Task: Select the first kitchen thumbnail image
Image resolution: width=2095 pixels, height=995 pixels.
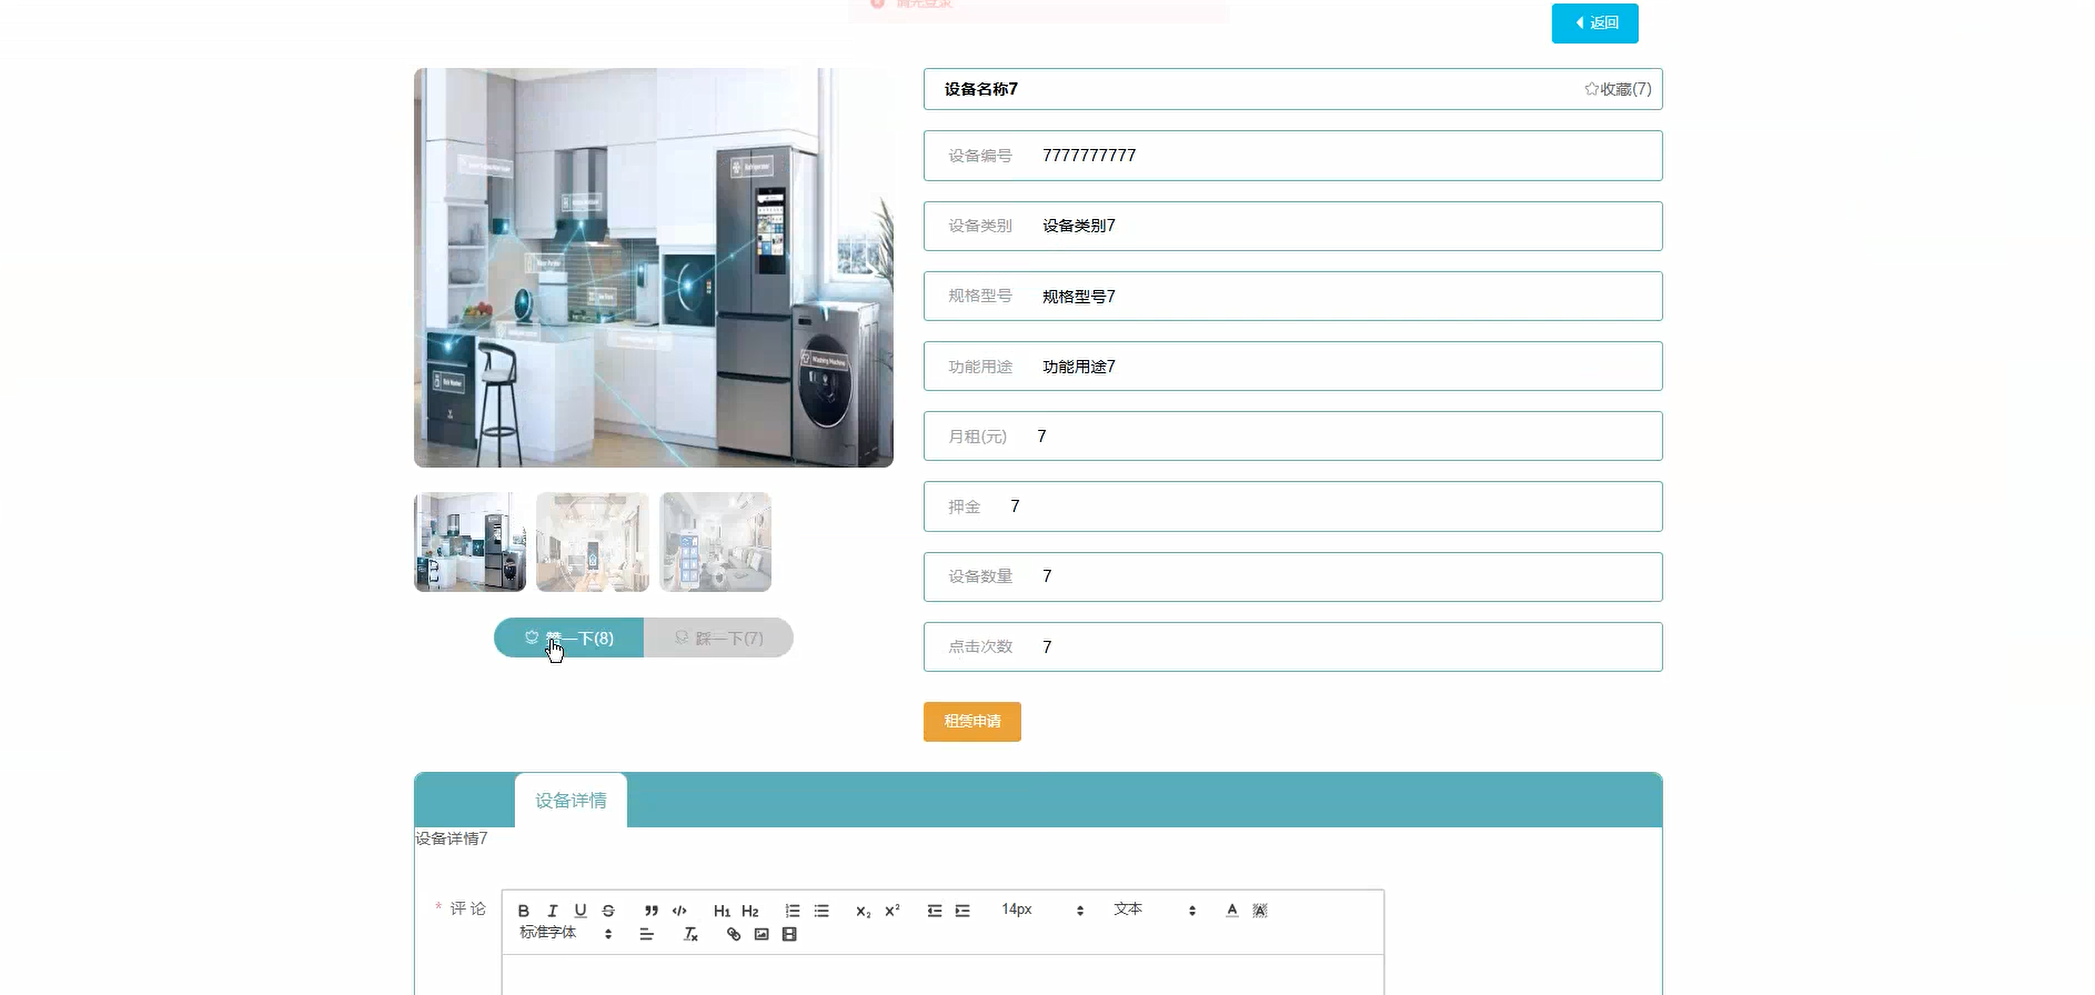Action: (x=470, y=542)
